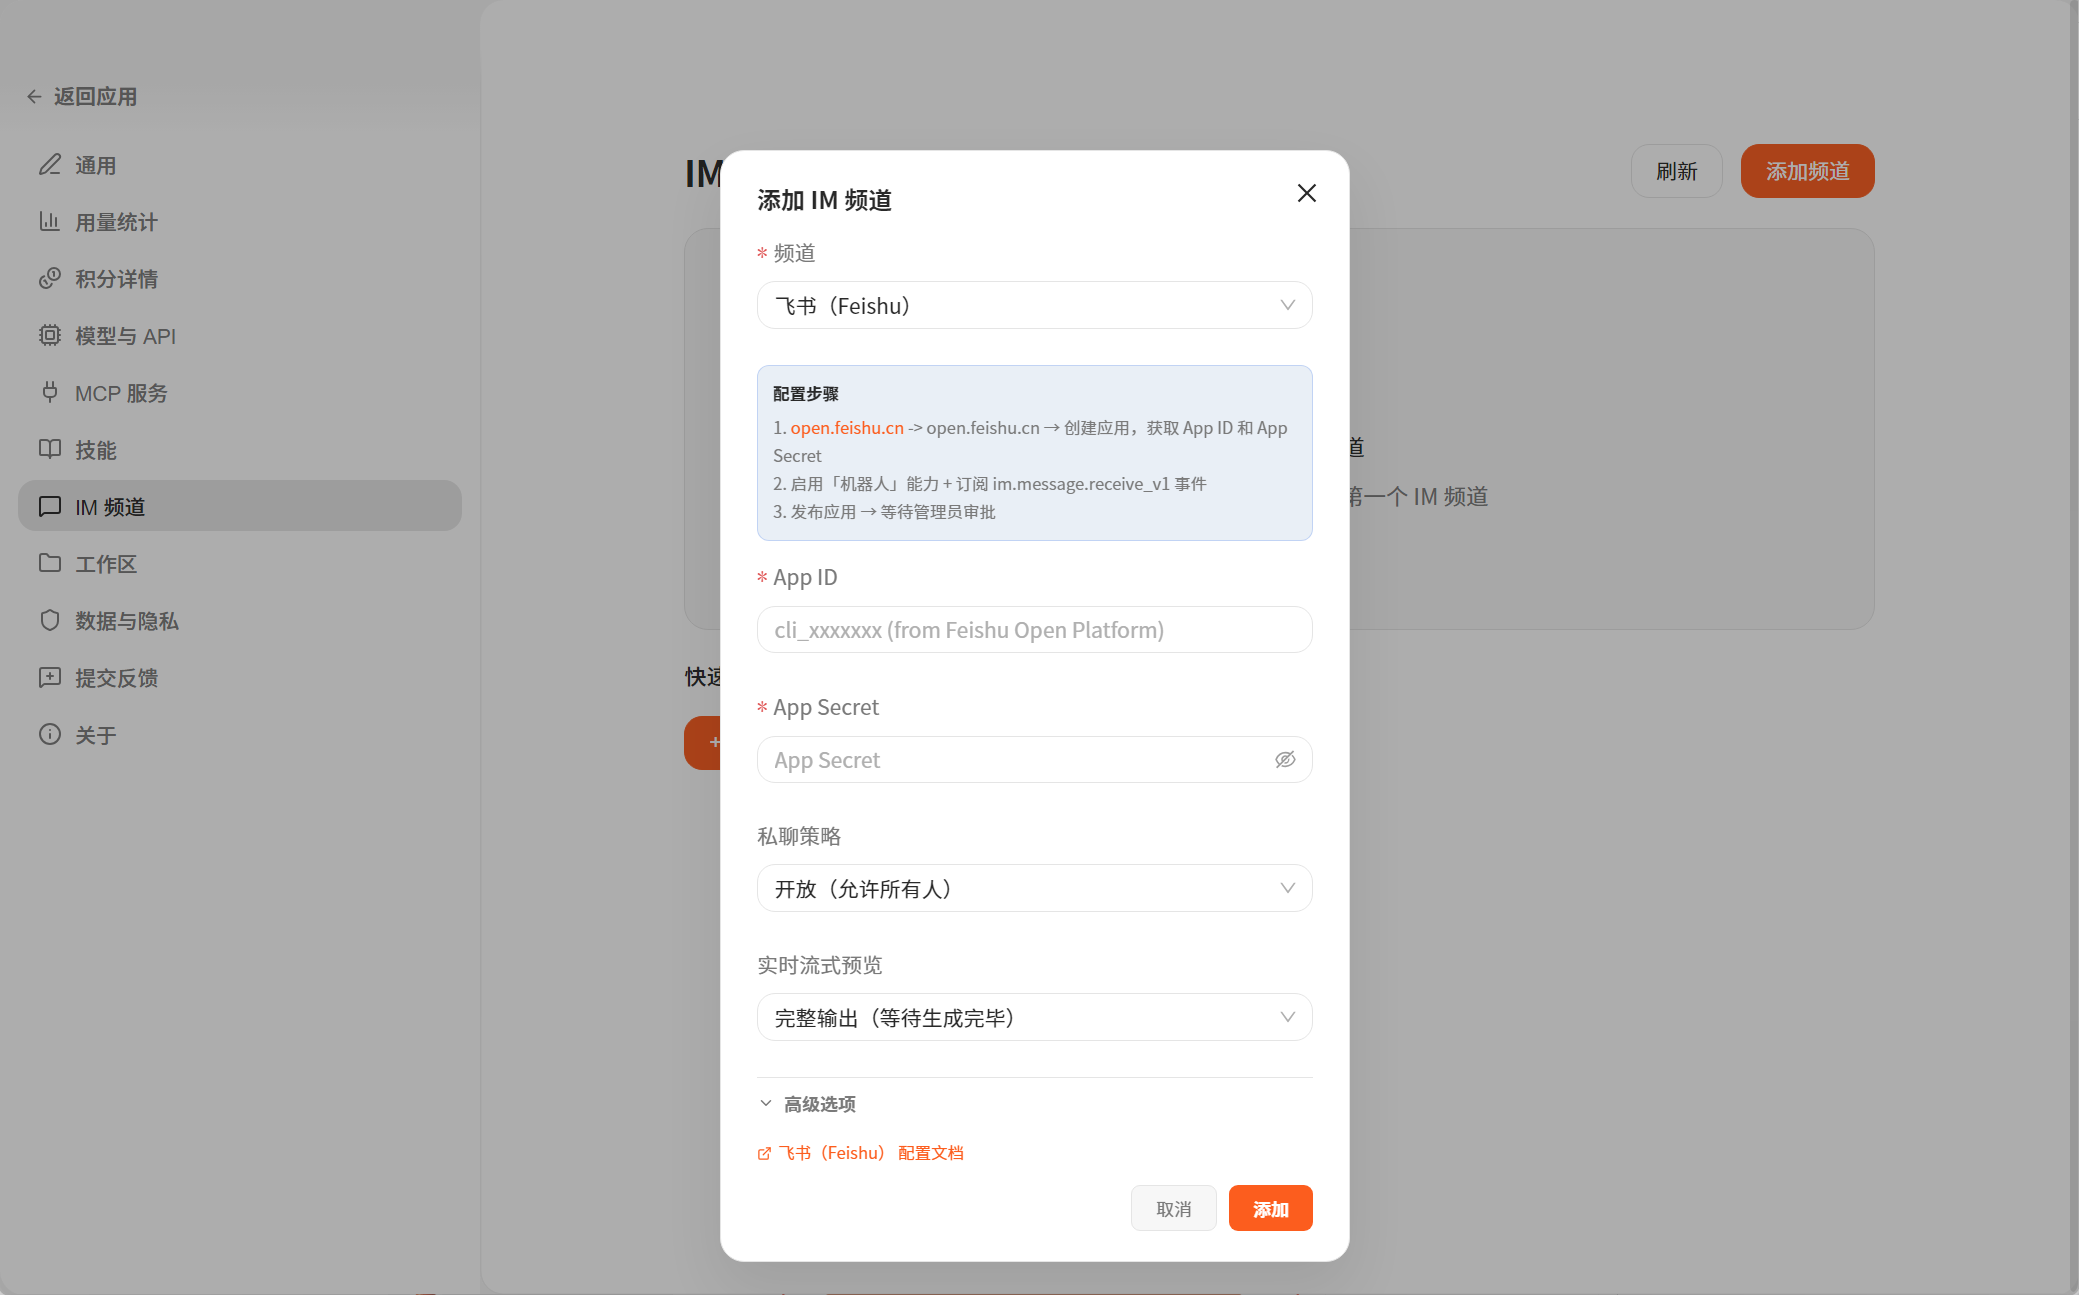Click the shield icon for 数据与隐私
Image resolution: width=2079 pixels, height=1295 pixels.
coord(50,621)
